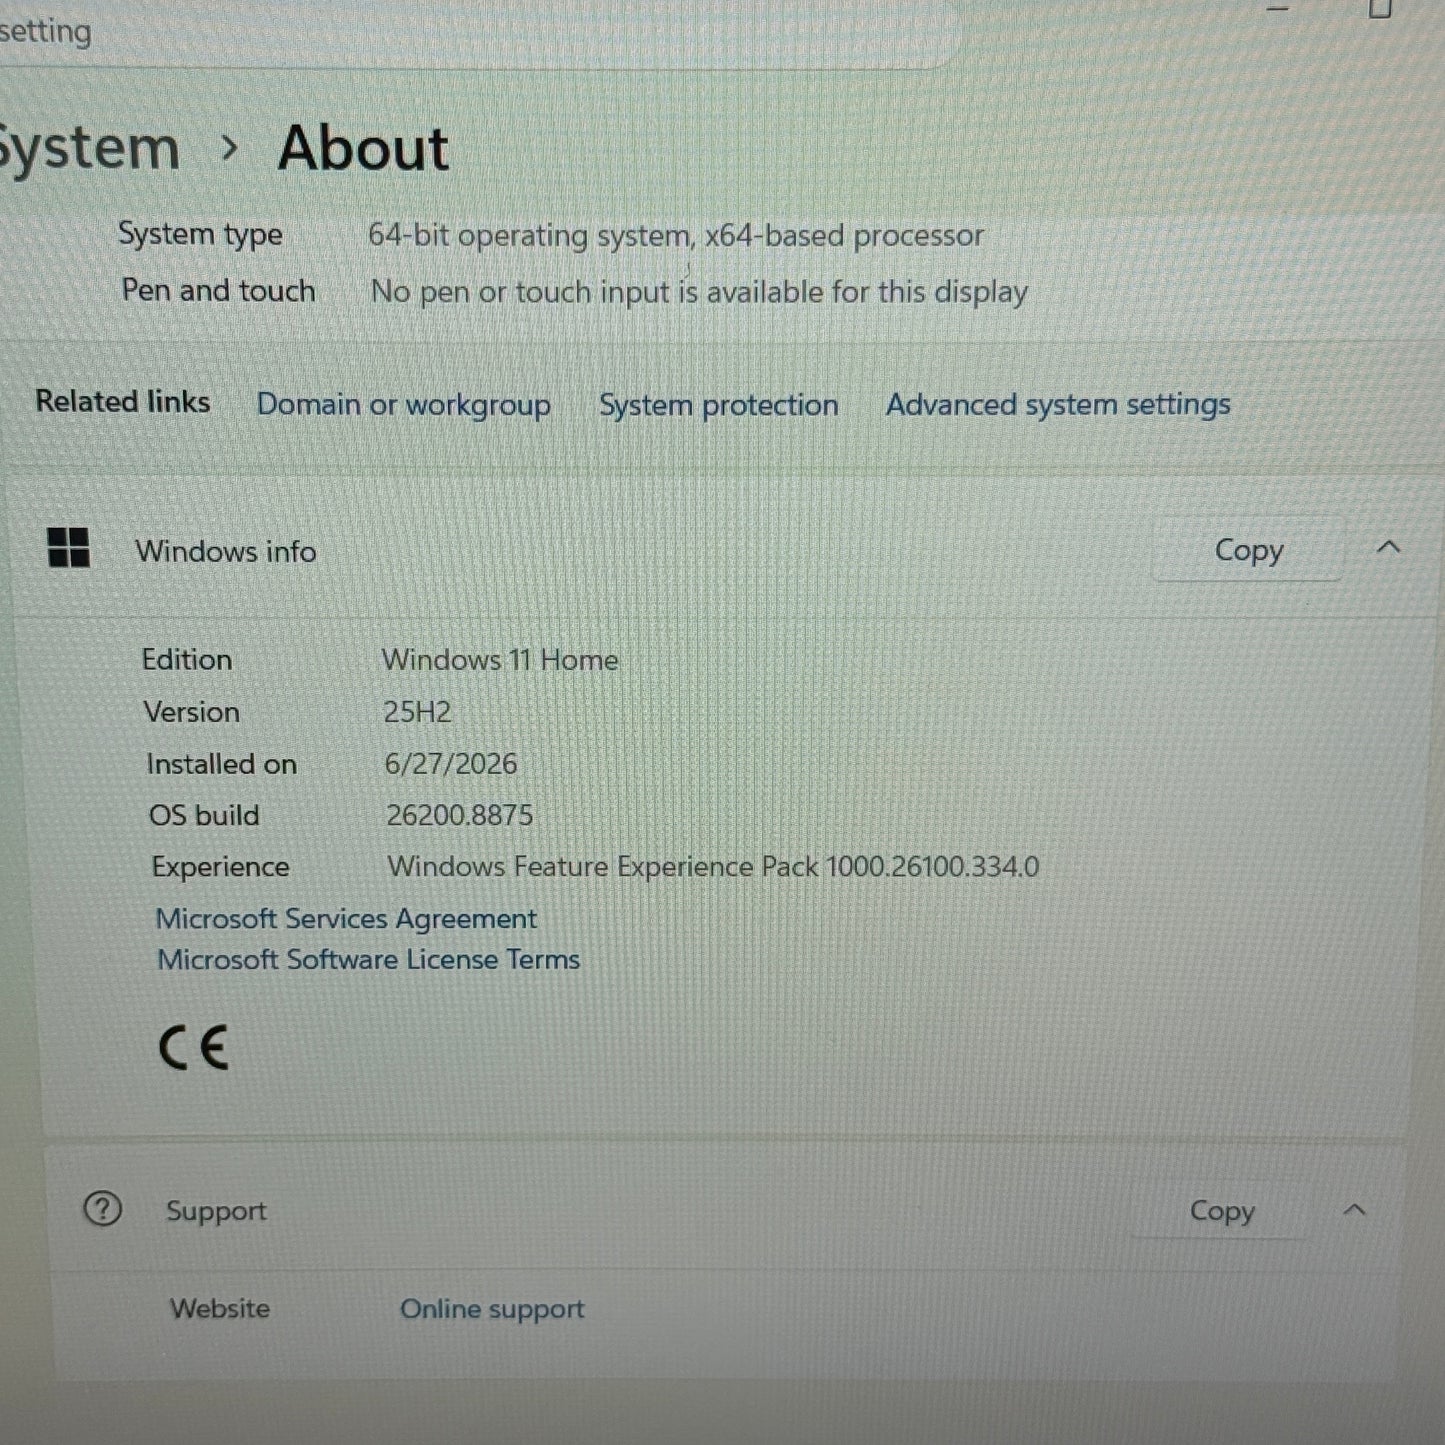This screenshot has height=1445, width=1445.
Task: Collapse the Windows info section chevron
Action: [x=1389, y=547]
